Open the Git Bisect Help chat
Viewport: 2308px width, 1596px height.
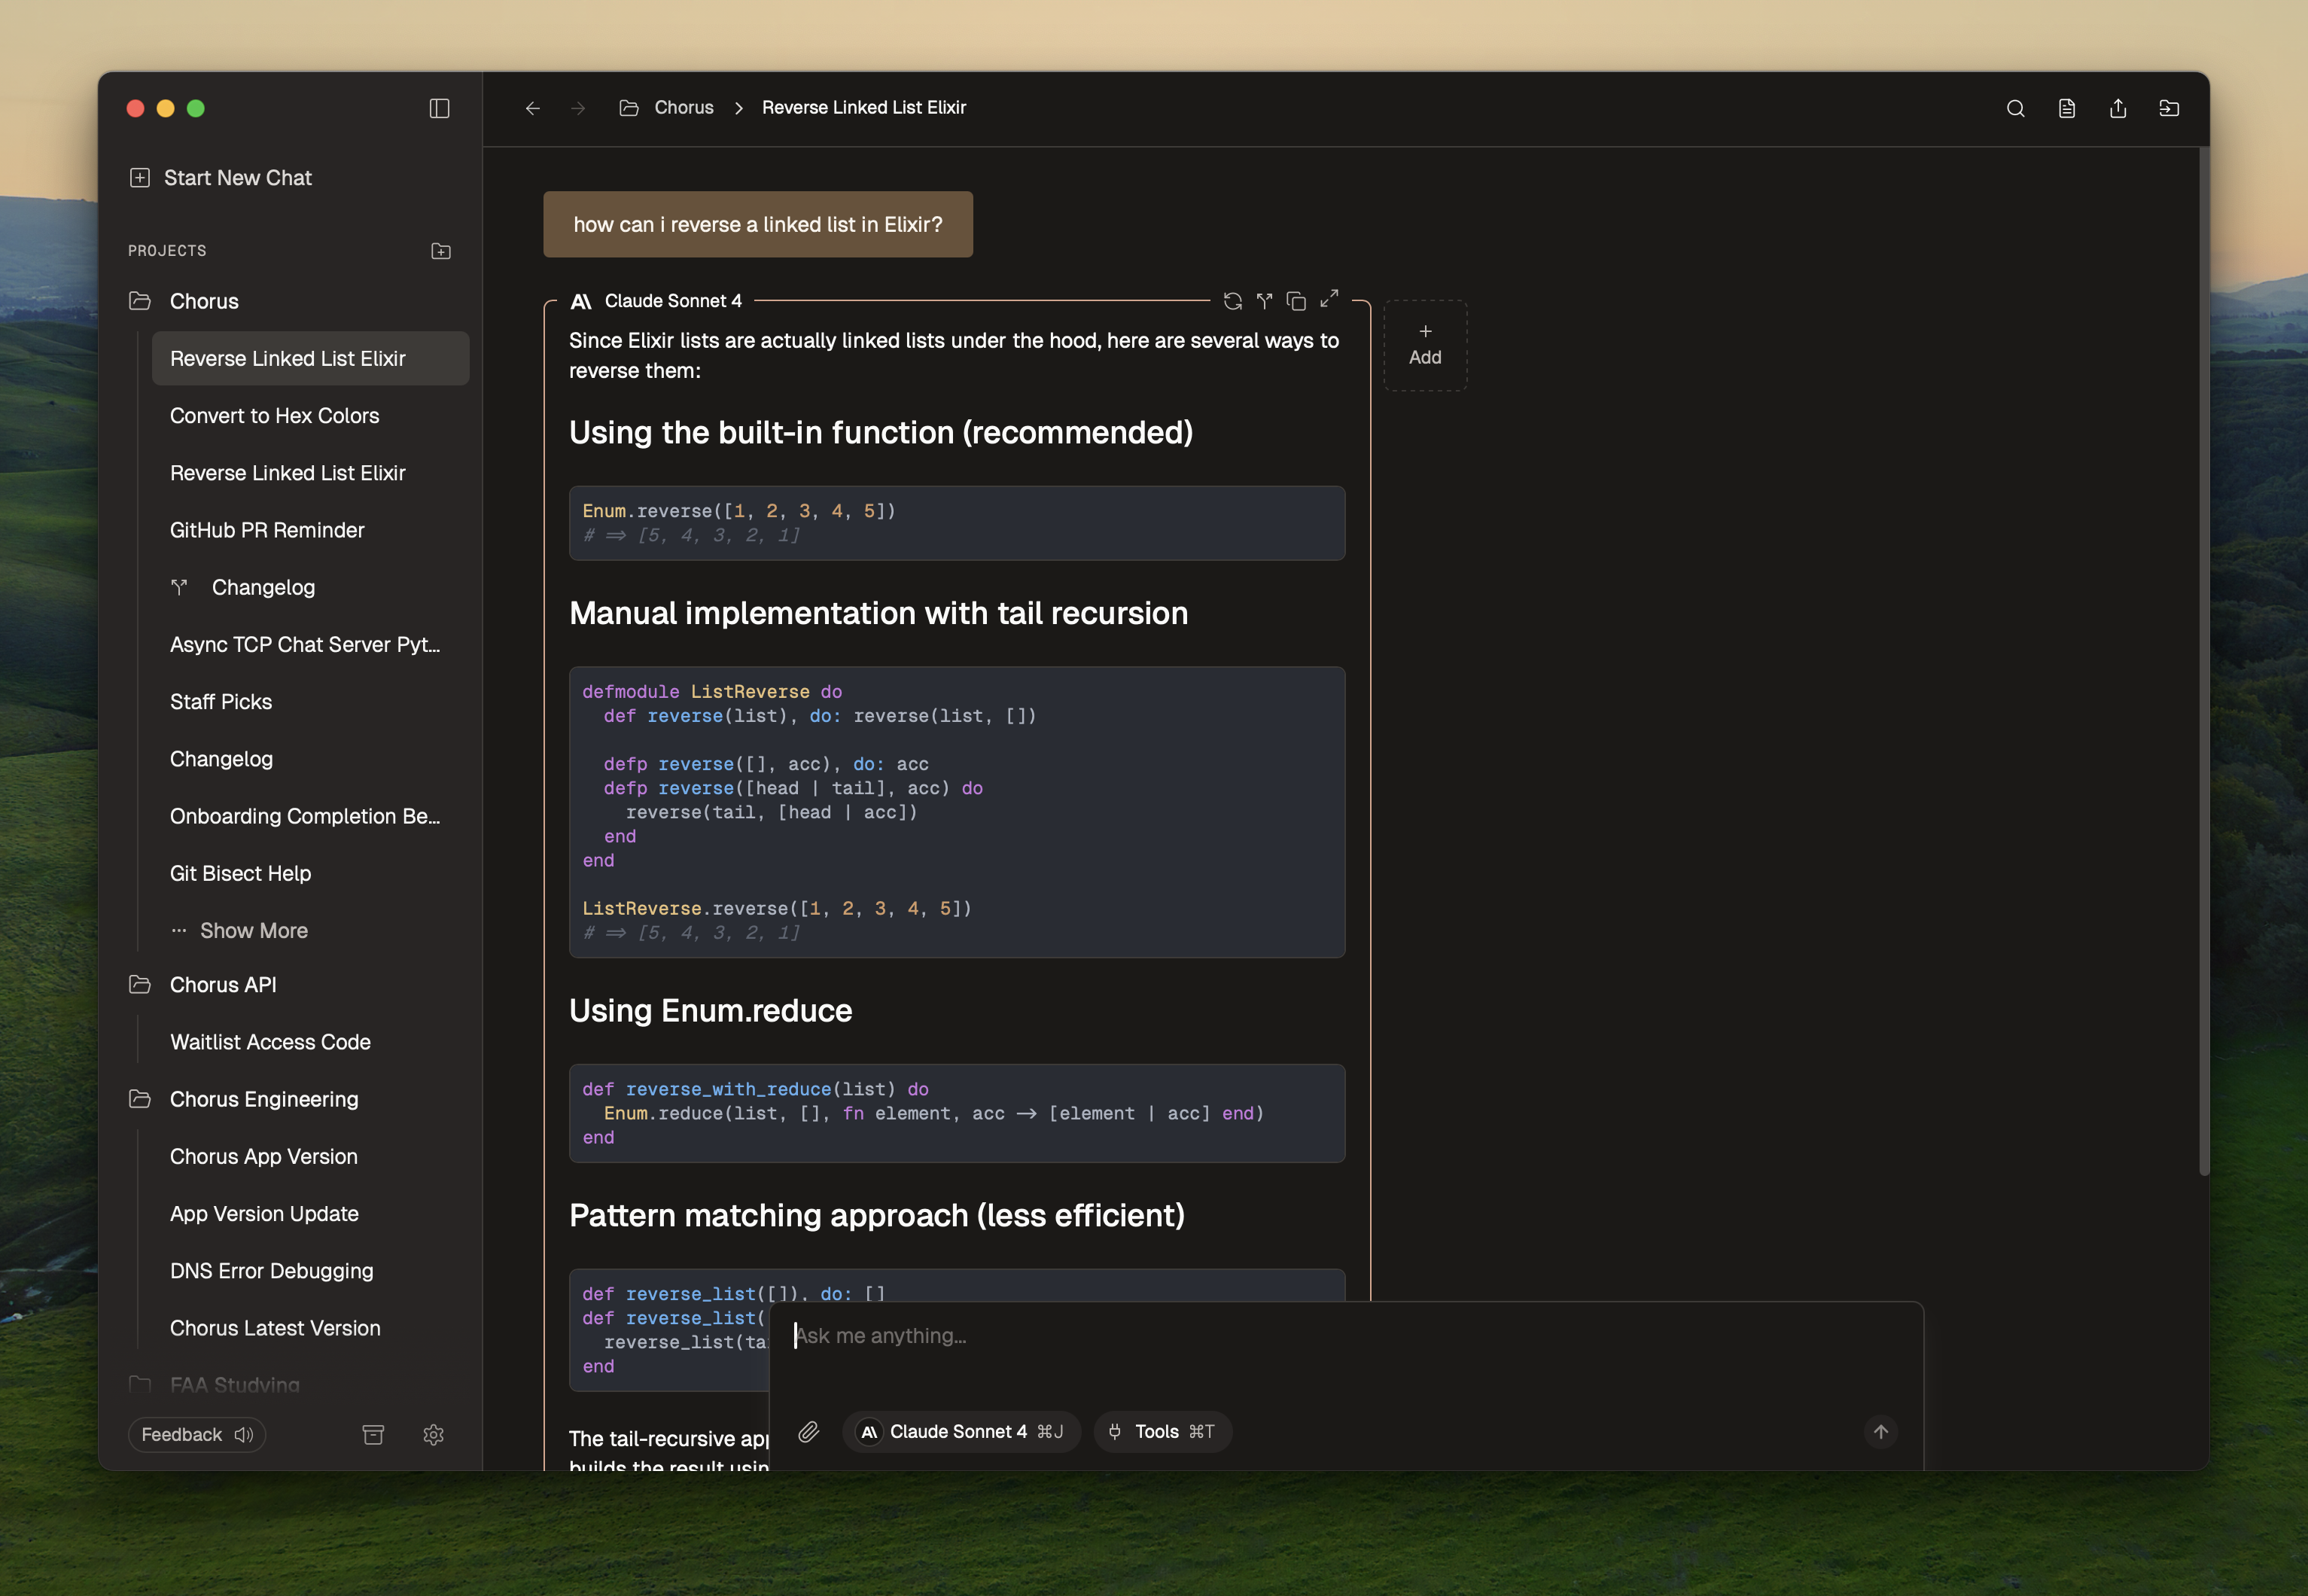coord(240,874)
